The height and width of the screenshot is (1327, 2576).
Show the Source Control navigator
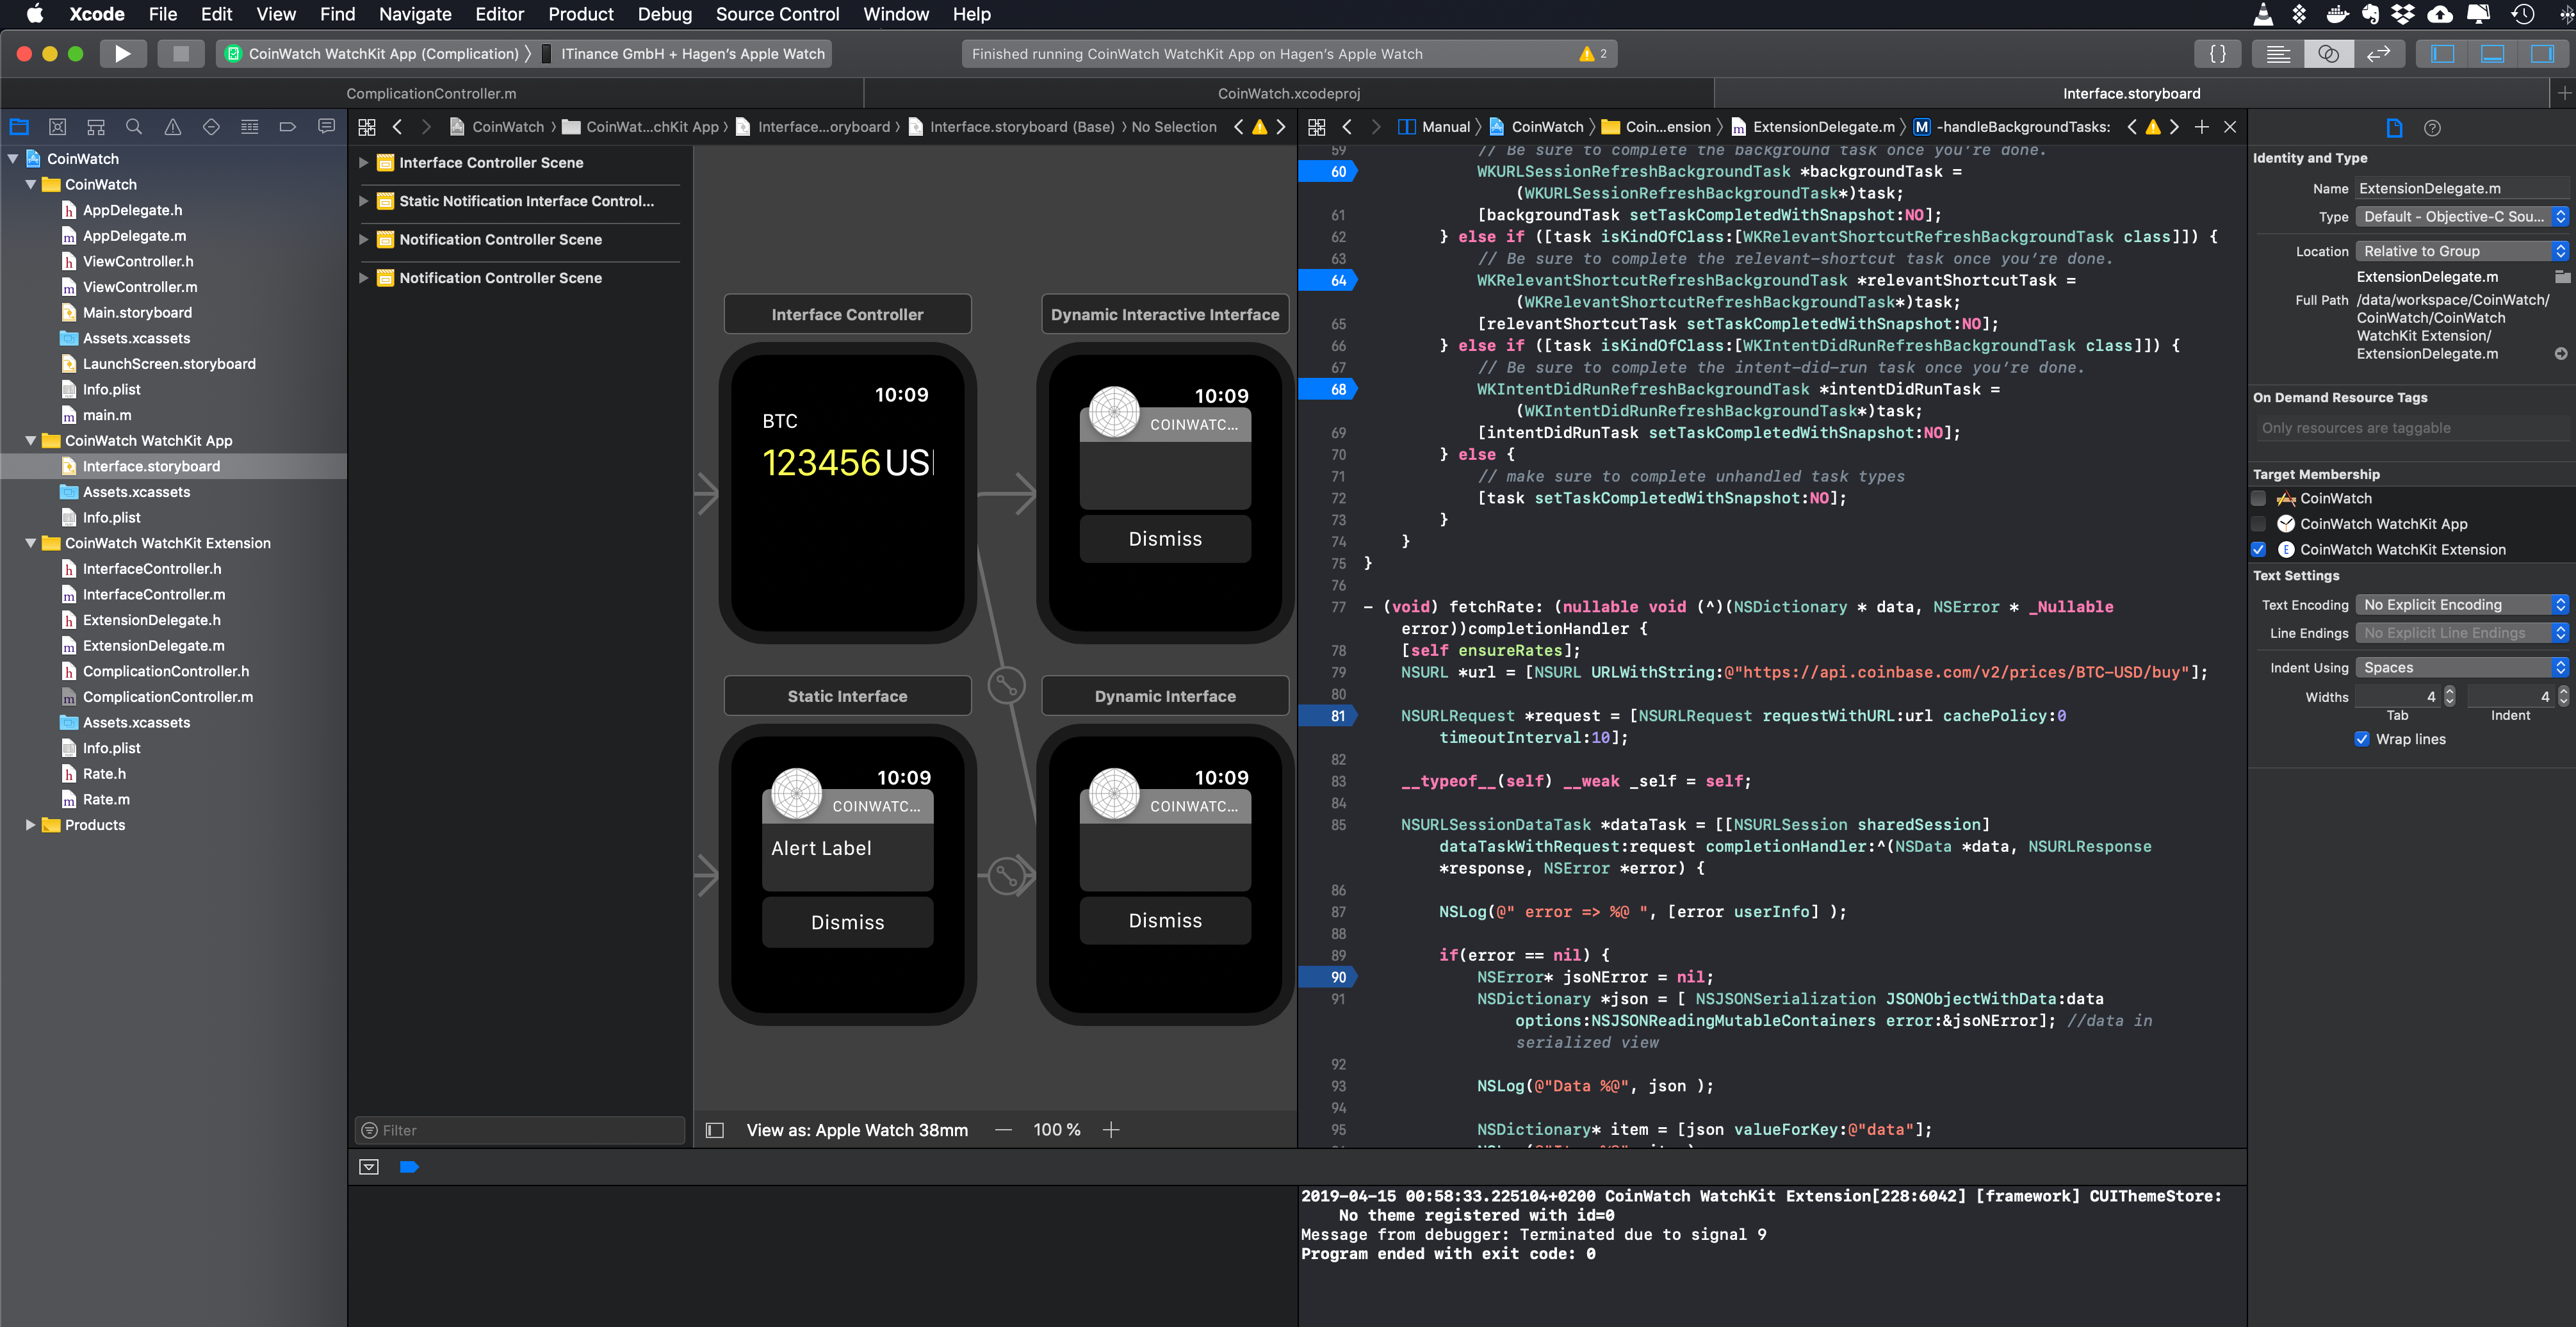pyautogui.click(x=57, y=127)
